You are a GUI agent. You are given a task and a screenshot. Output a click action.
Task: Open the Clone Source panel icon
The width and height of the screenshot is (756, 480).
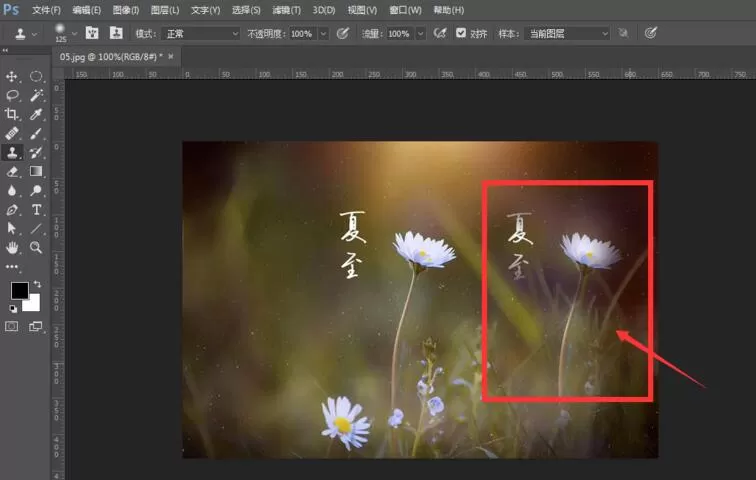tap(116, 33)
